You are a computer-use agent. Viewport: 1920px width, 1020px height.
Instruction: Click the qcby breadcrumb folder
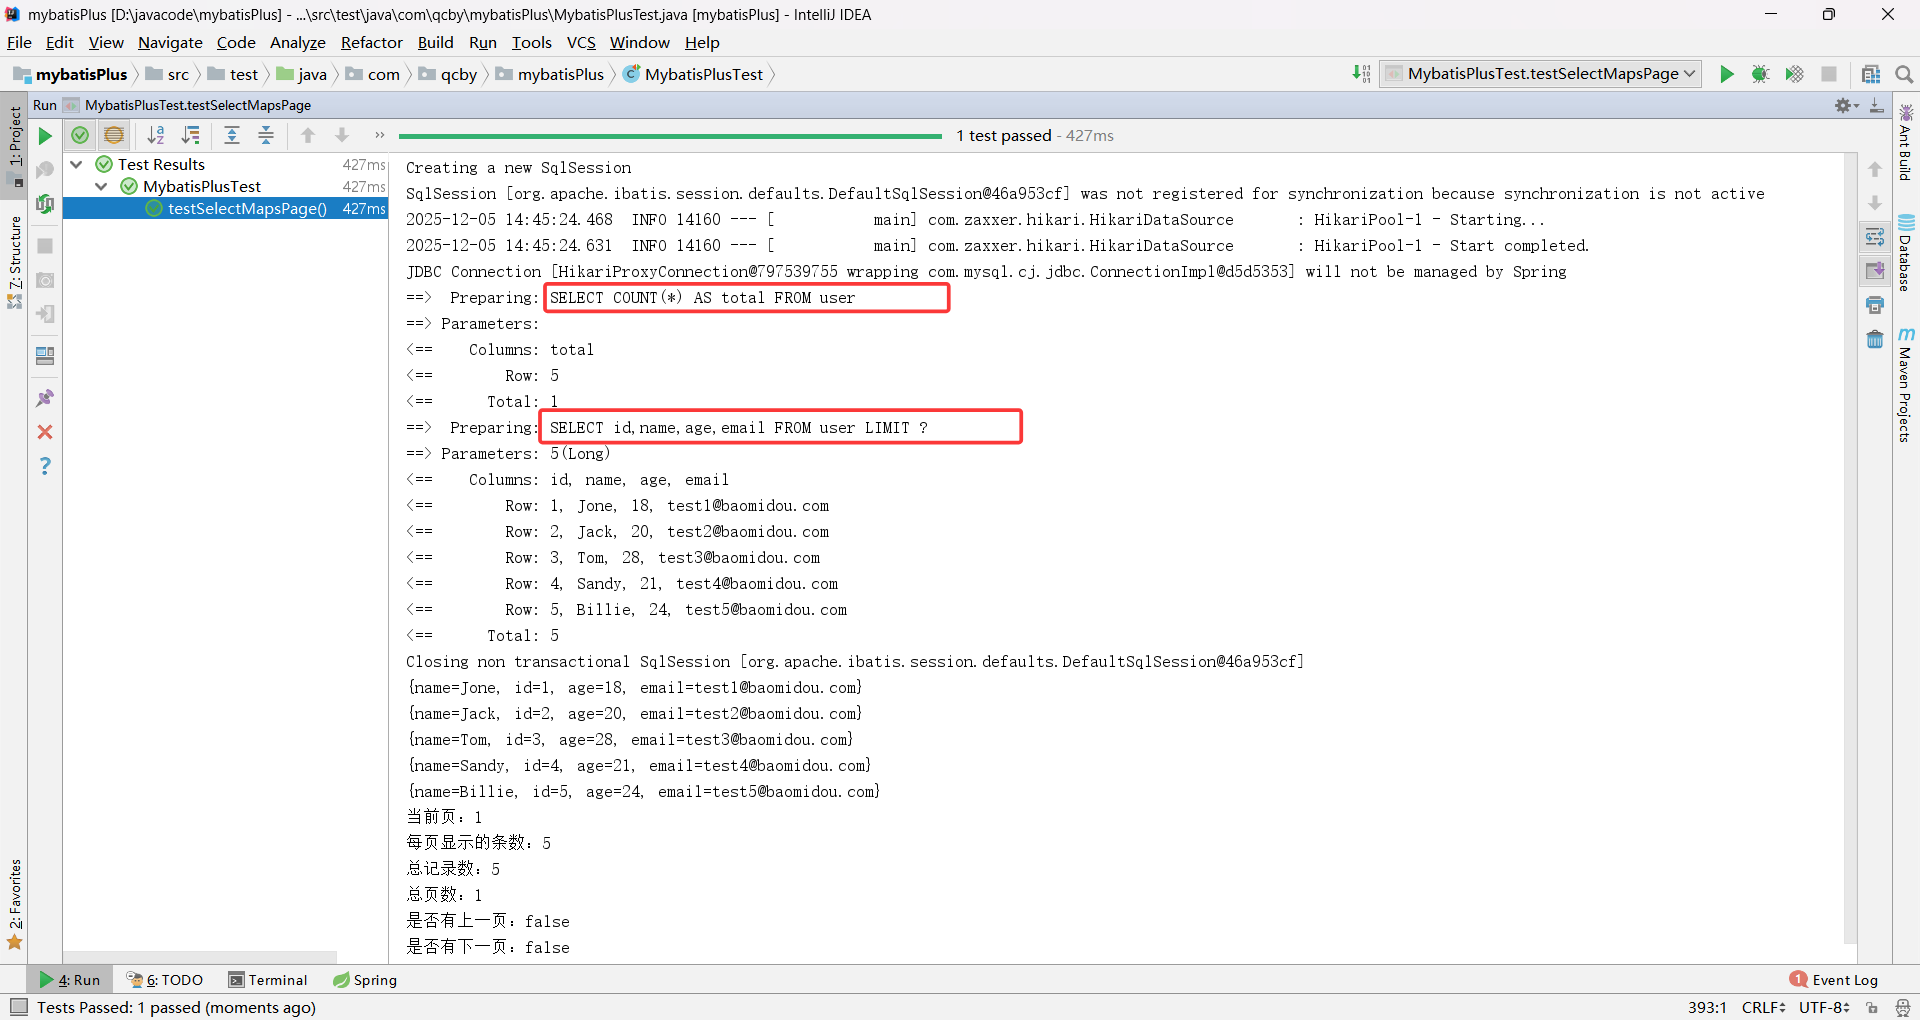(448, 74)
